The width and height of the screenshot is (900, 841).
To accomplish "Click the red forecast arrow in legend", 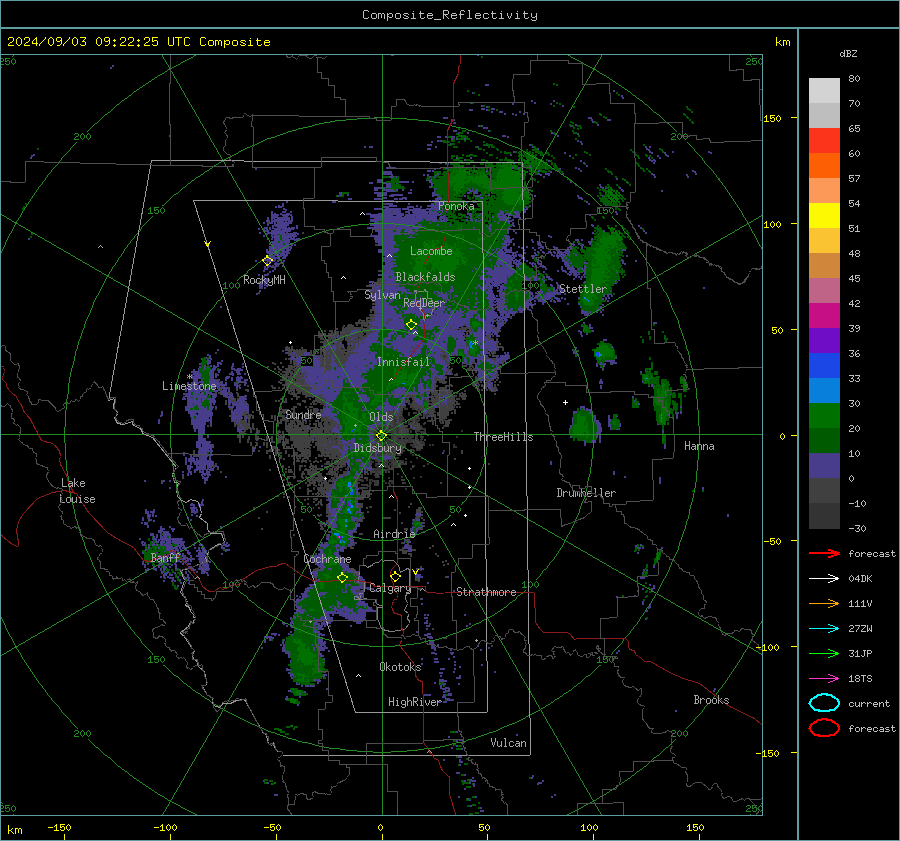I will pos(824,553).
